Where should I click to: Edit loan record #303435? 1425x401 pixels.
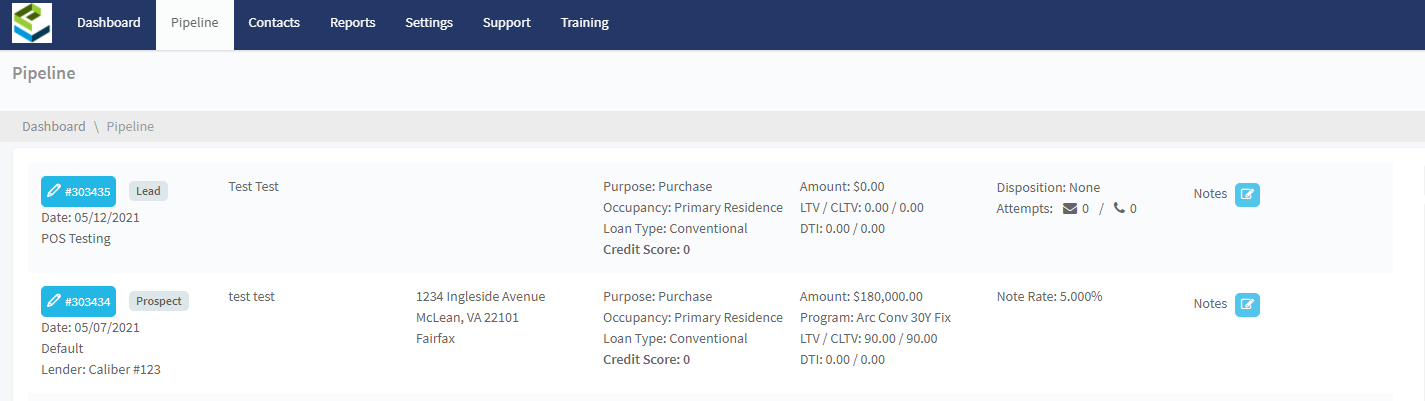coord(78,191)
